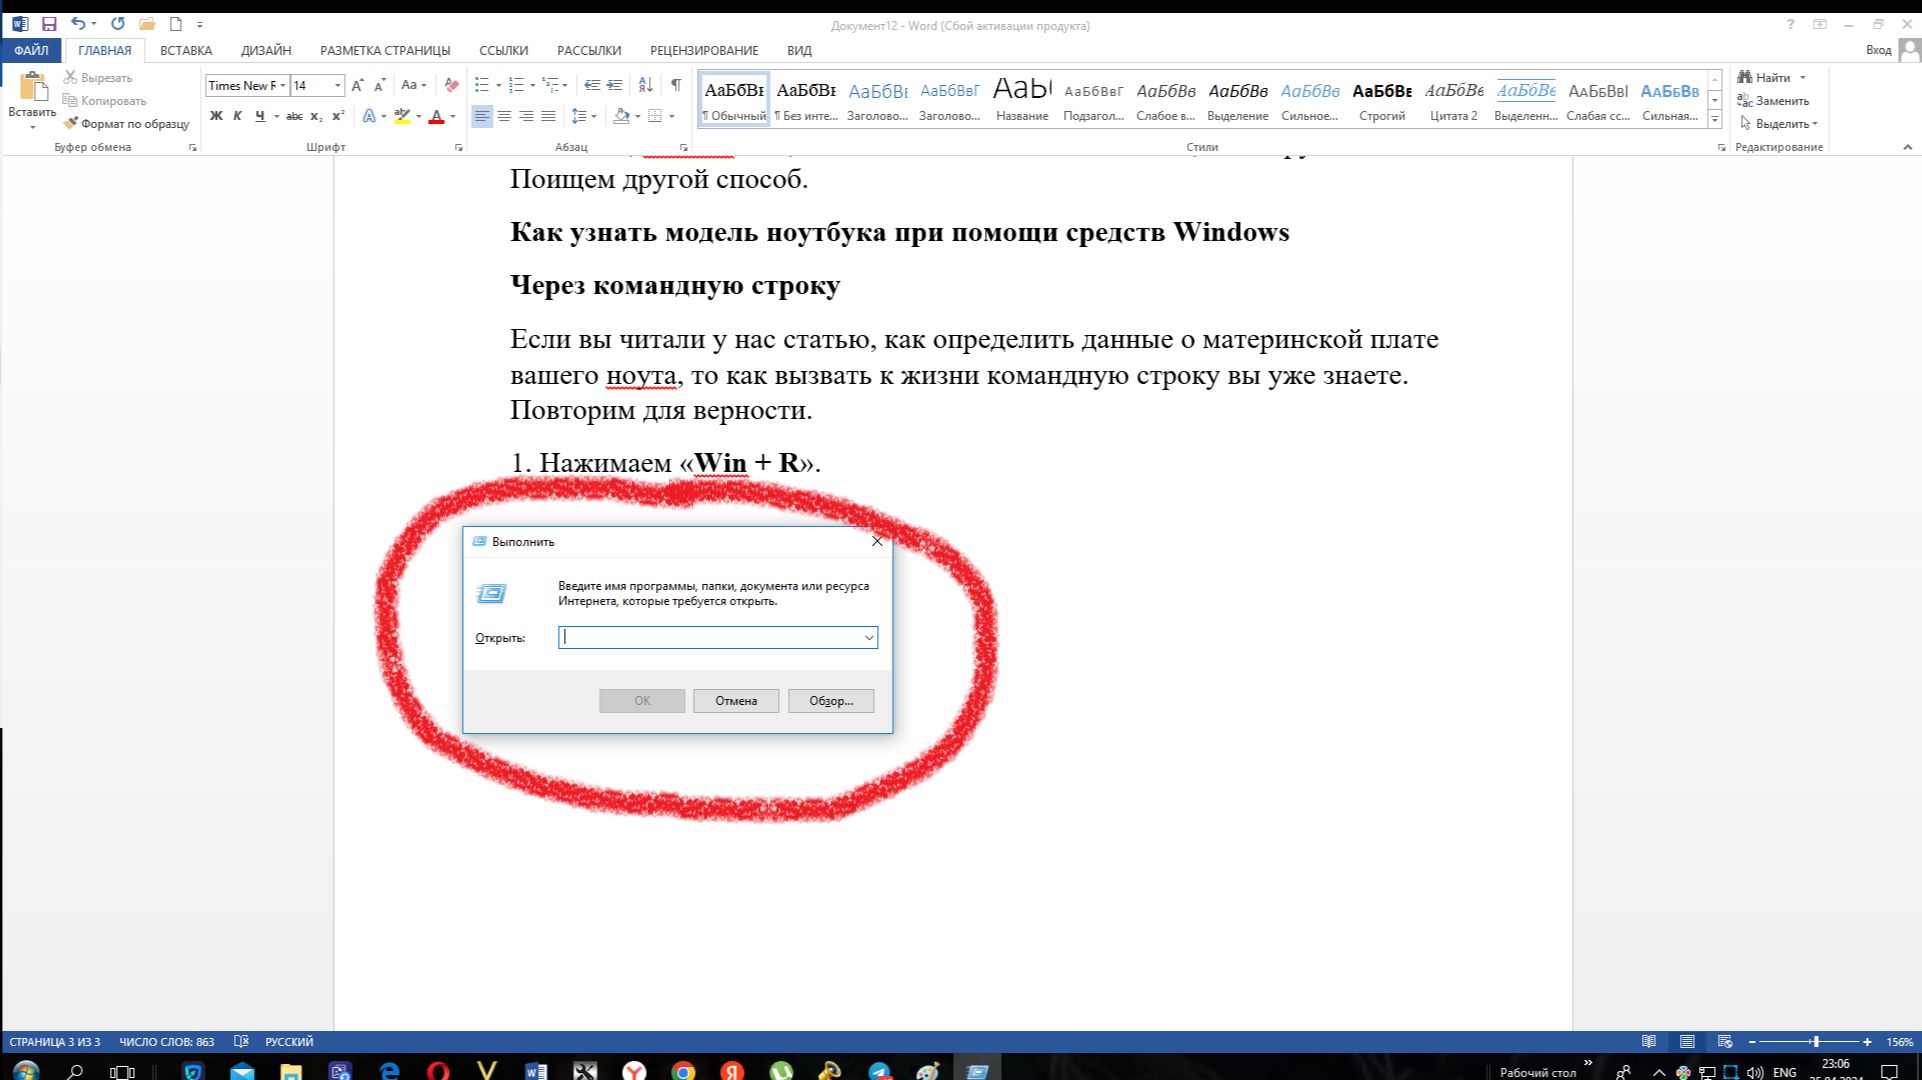The width and height of the screenshot is (1922, 1080).
Task: Toggle show paragraph marks (¶)
Action: pyautogui.click(x=676, y=85)
